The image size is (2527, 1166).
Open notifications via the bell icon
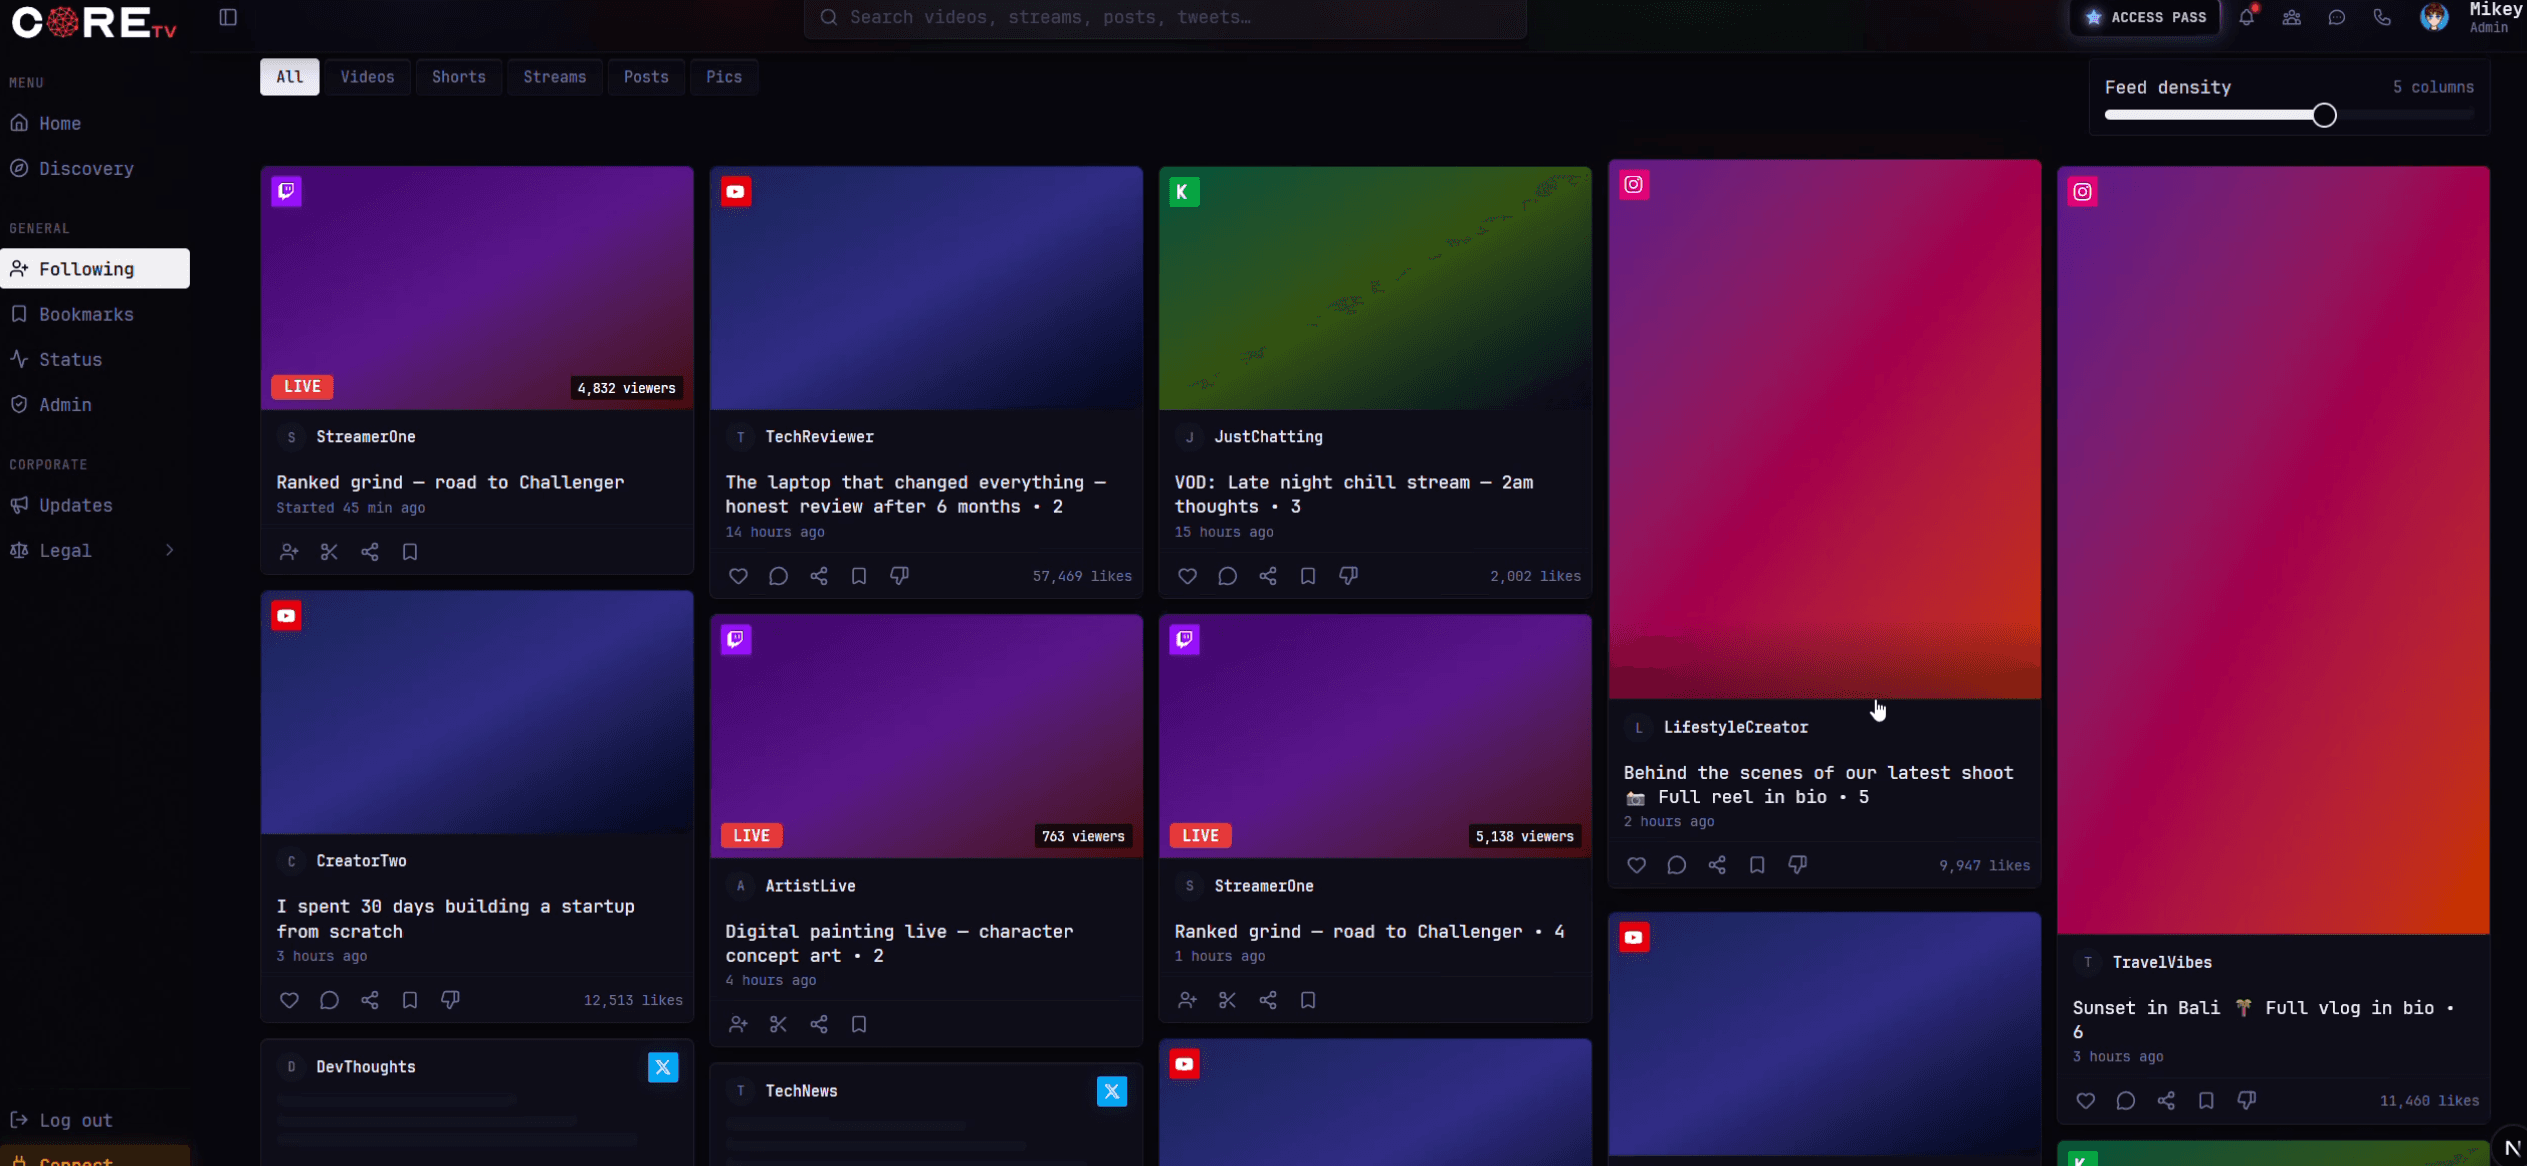tap(2247, 17)
